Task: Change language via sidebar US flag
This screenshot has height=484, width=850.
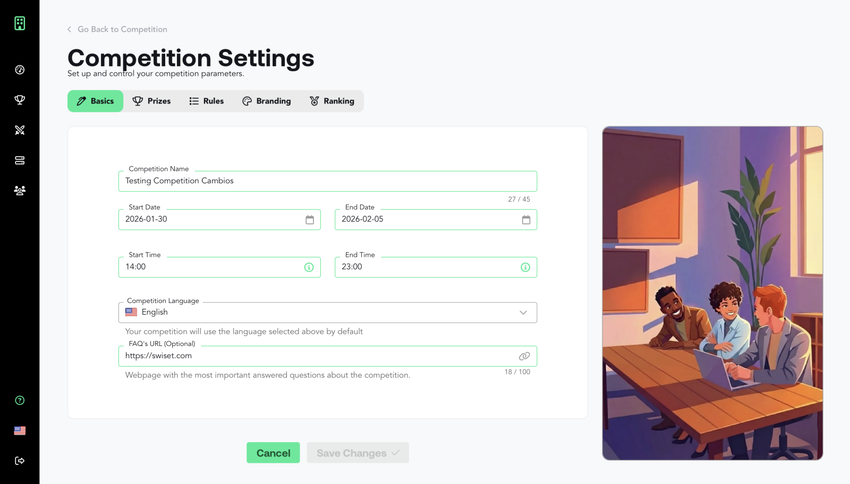Action: click(x=20, y=431)
